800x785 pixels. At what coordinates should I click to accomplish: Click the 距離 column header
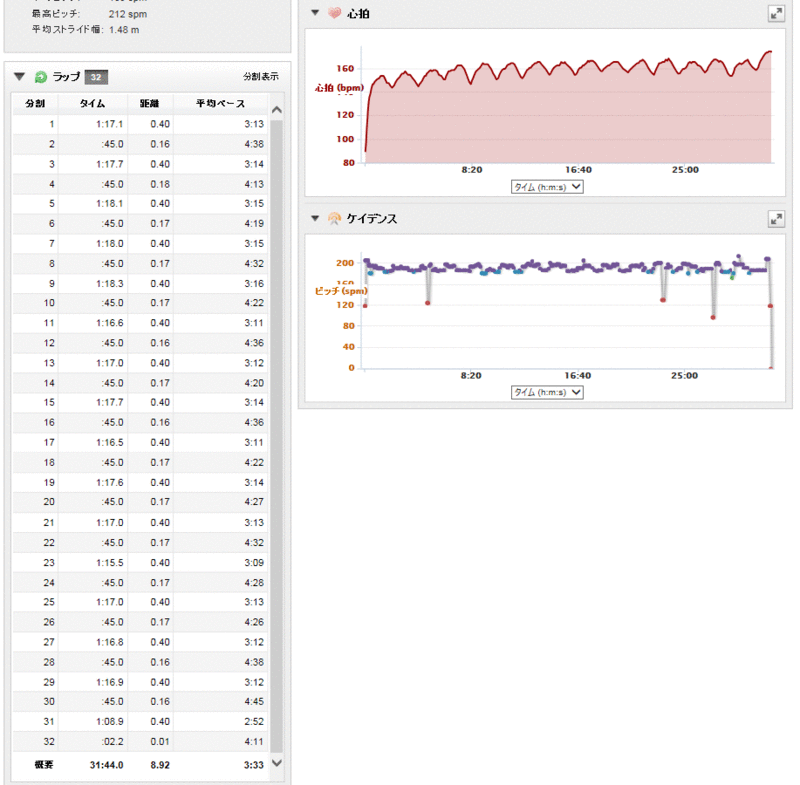click(149, 103)
